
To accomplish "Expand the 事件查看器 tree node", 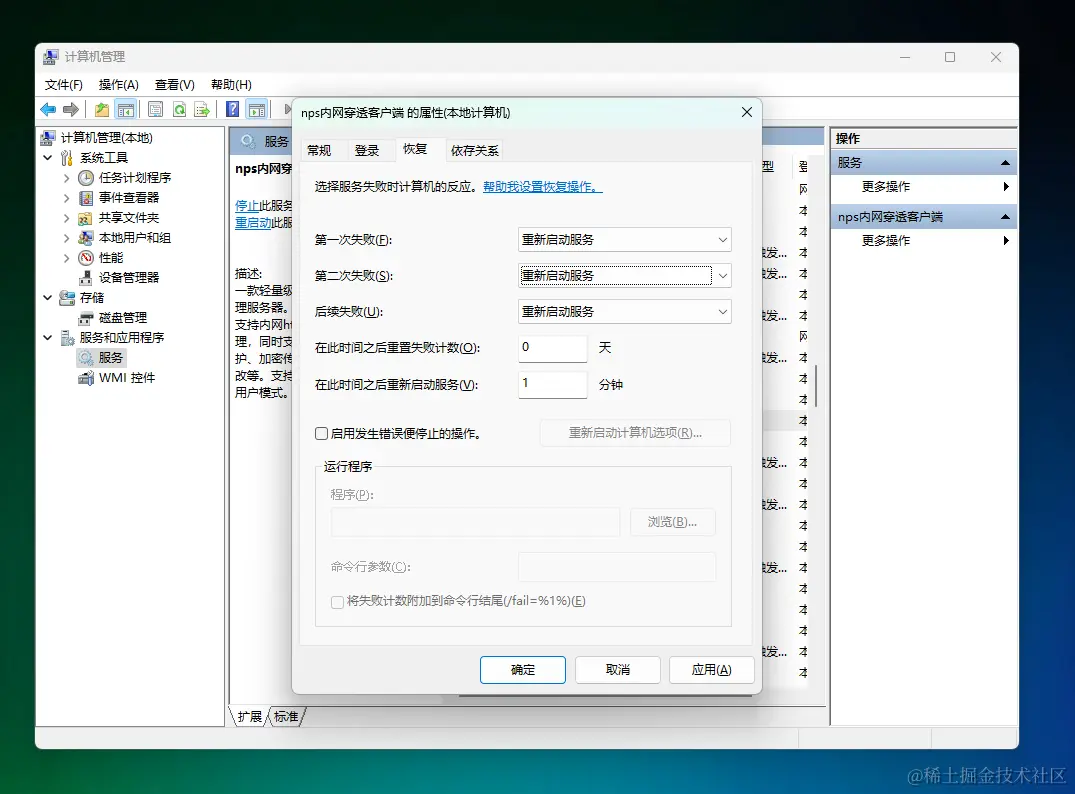I will [67, 198].
